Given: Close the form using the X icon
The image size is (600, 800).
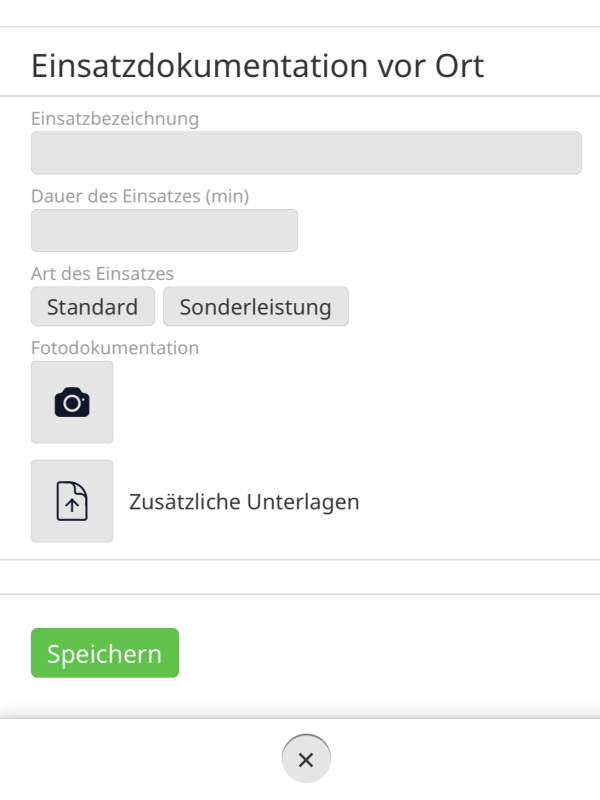Looking at the screenshot, I should pos(306,759).
